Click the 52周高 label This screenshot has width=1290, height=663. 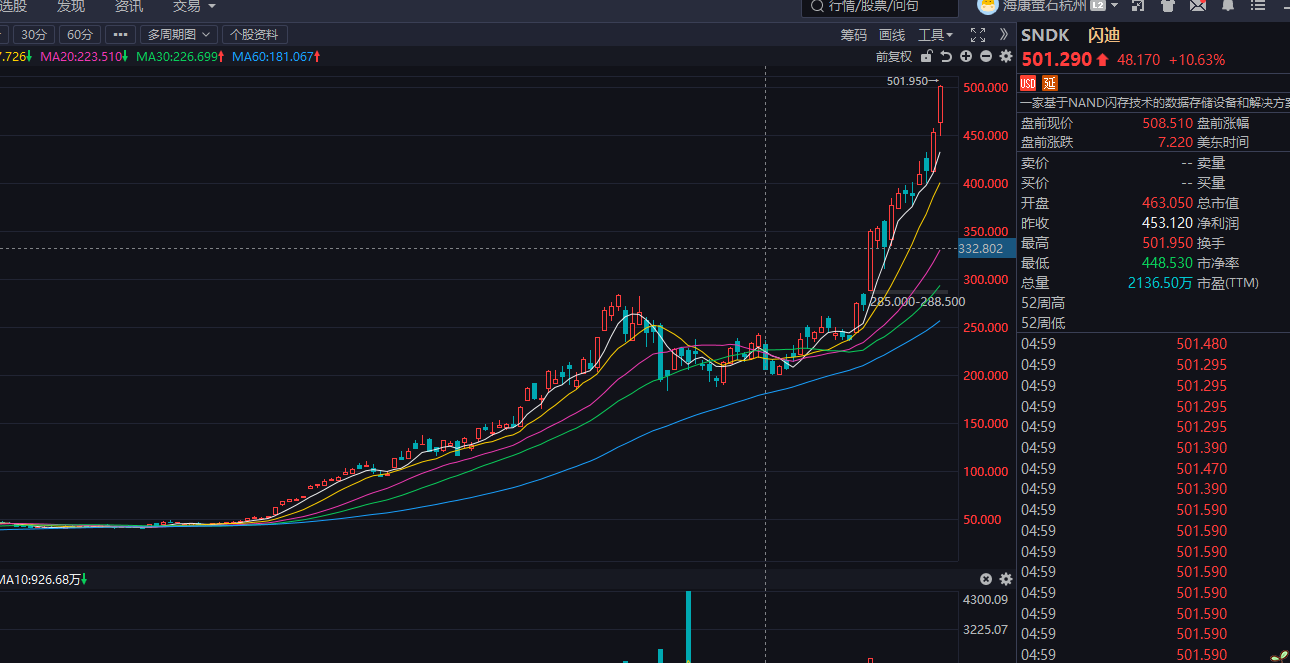1043,303
